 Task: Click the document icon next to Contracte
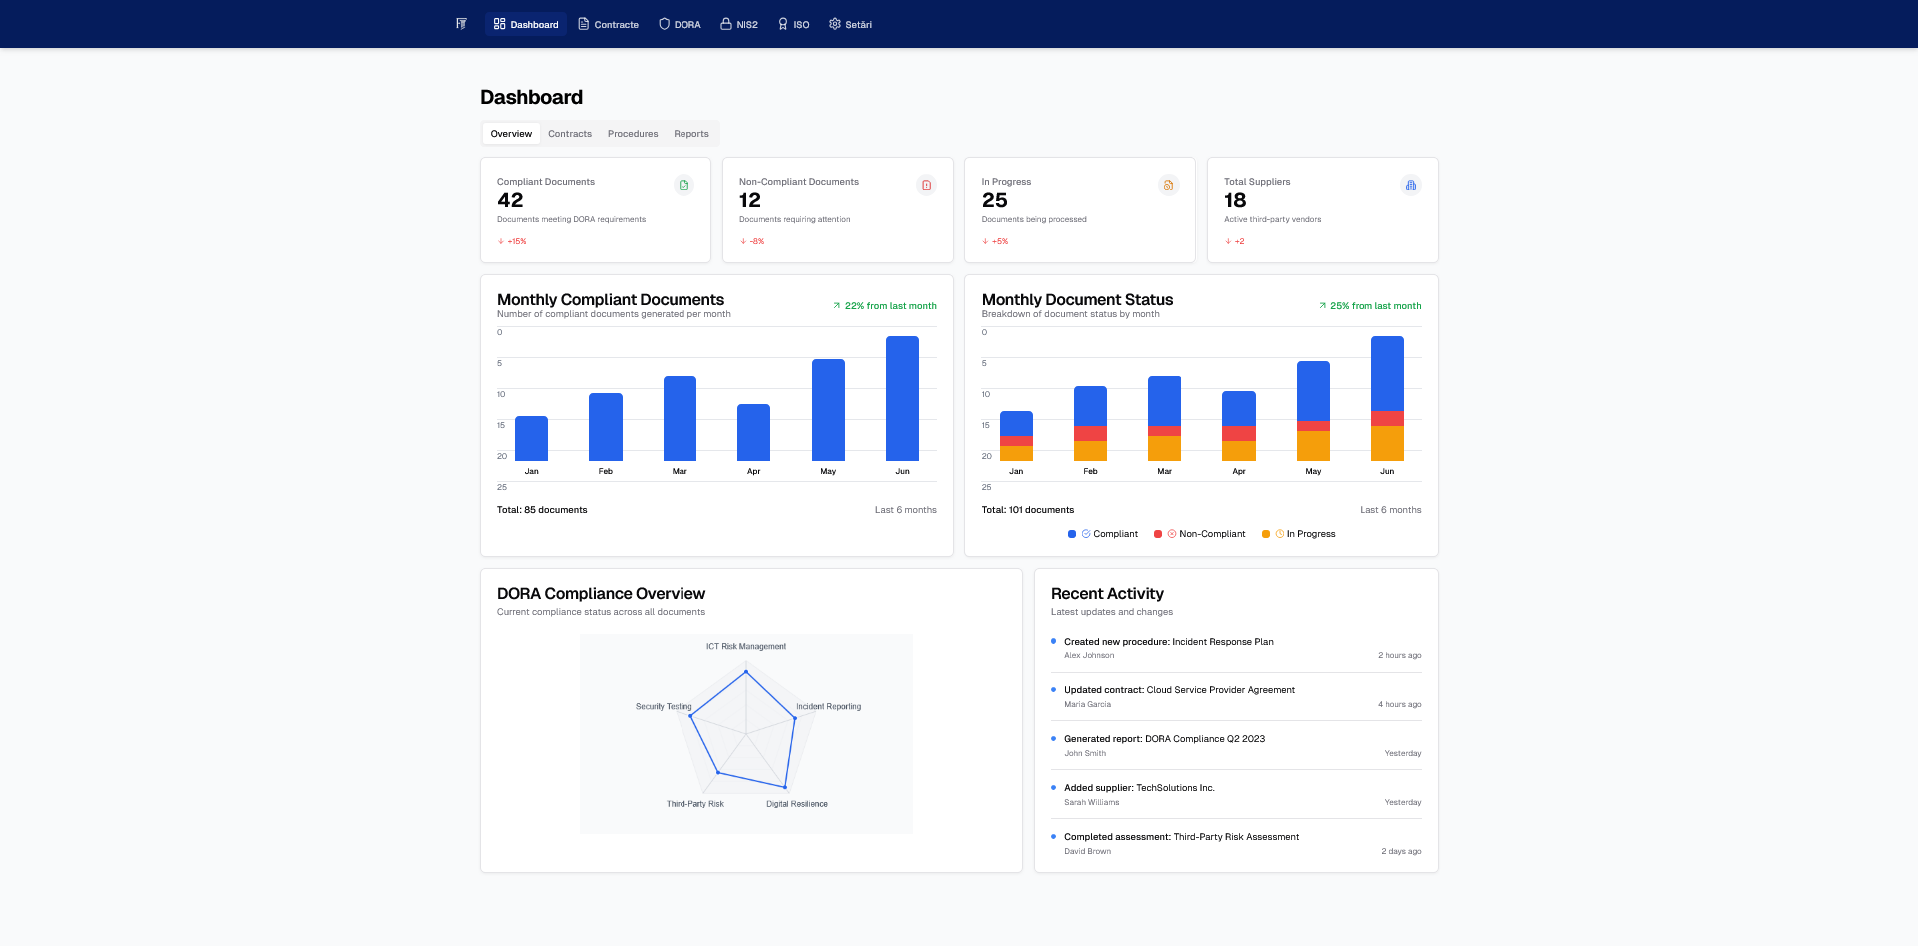[x=581, y=23]
